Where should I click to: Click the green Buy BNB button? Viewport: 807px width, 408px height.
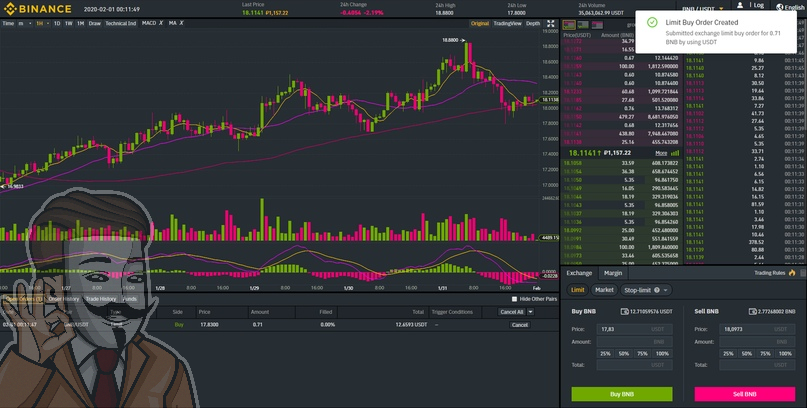622,394
